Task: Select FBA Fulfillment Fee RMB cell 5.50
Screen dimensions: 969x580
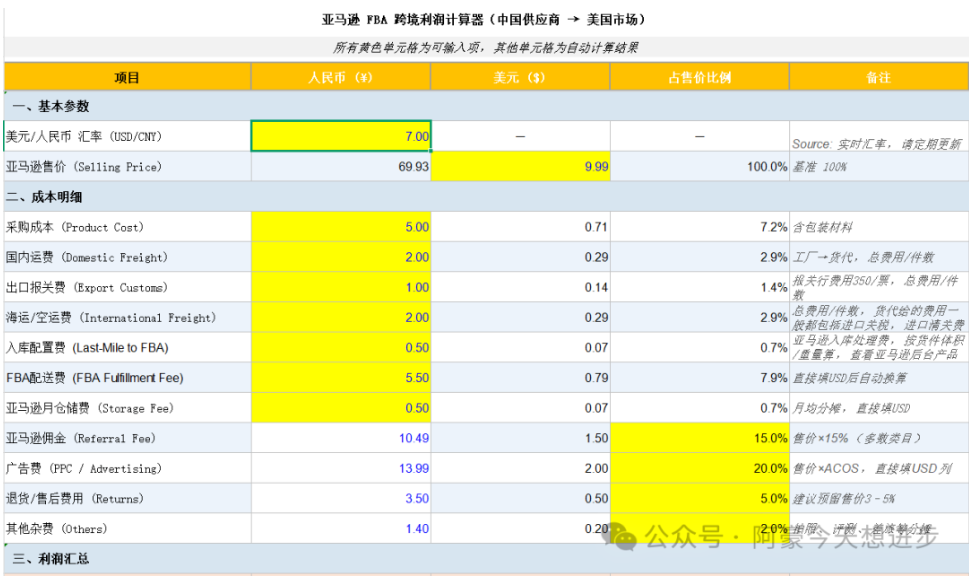Action: tap(341, 377)
